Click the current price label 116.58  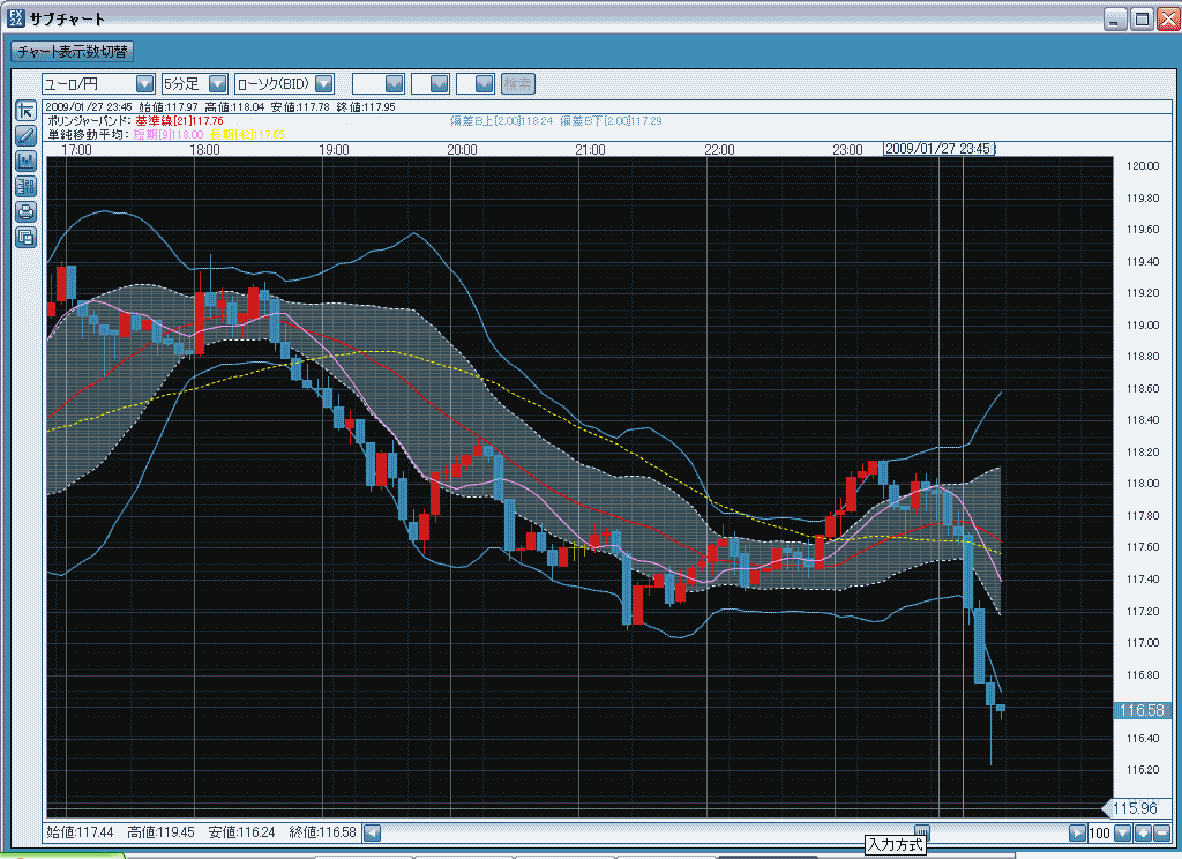pos(1143,710)
